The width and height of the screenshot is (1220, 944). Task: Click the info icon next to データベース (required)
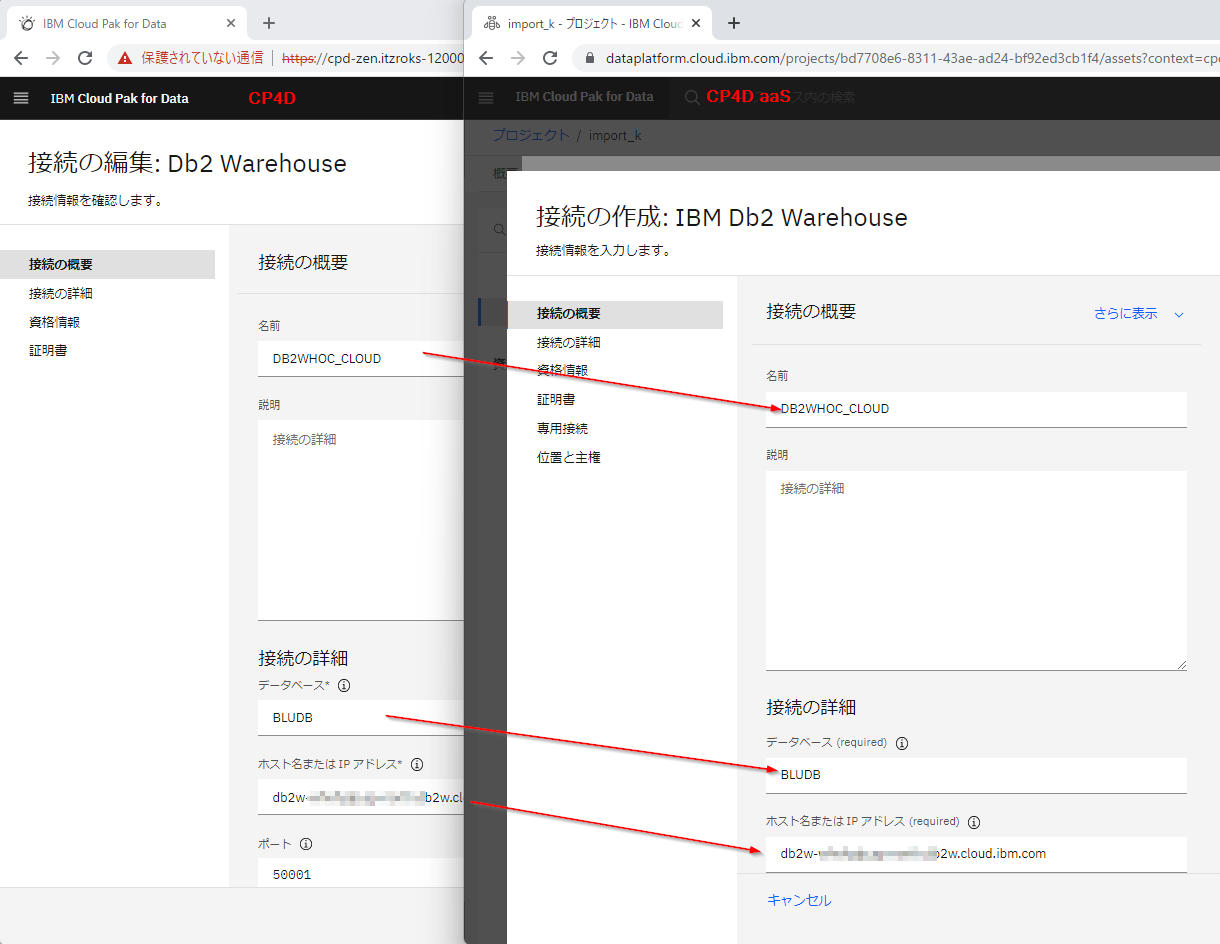point(902,743)
